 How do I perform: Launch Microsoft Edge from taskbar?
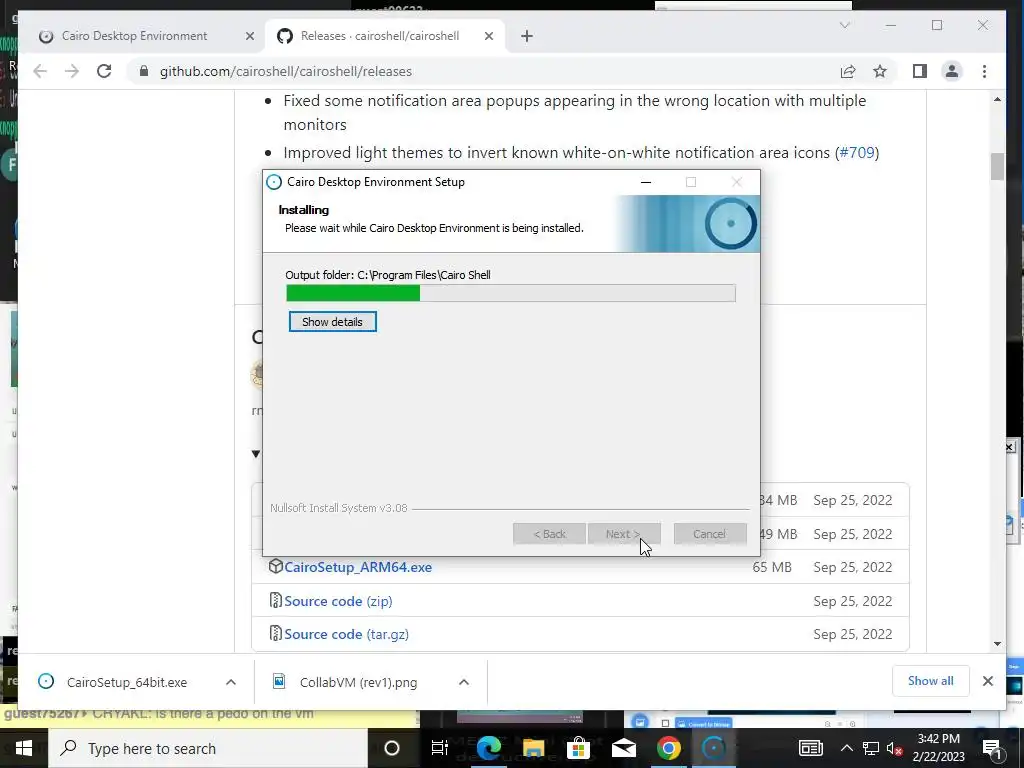tap(488, 748)
